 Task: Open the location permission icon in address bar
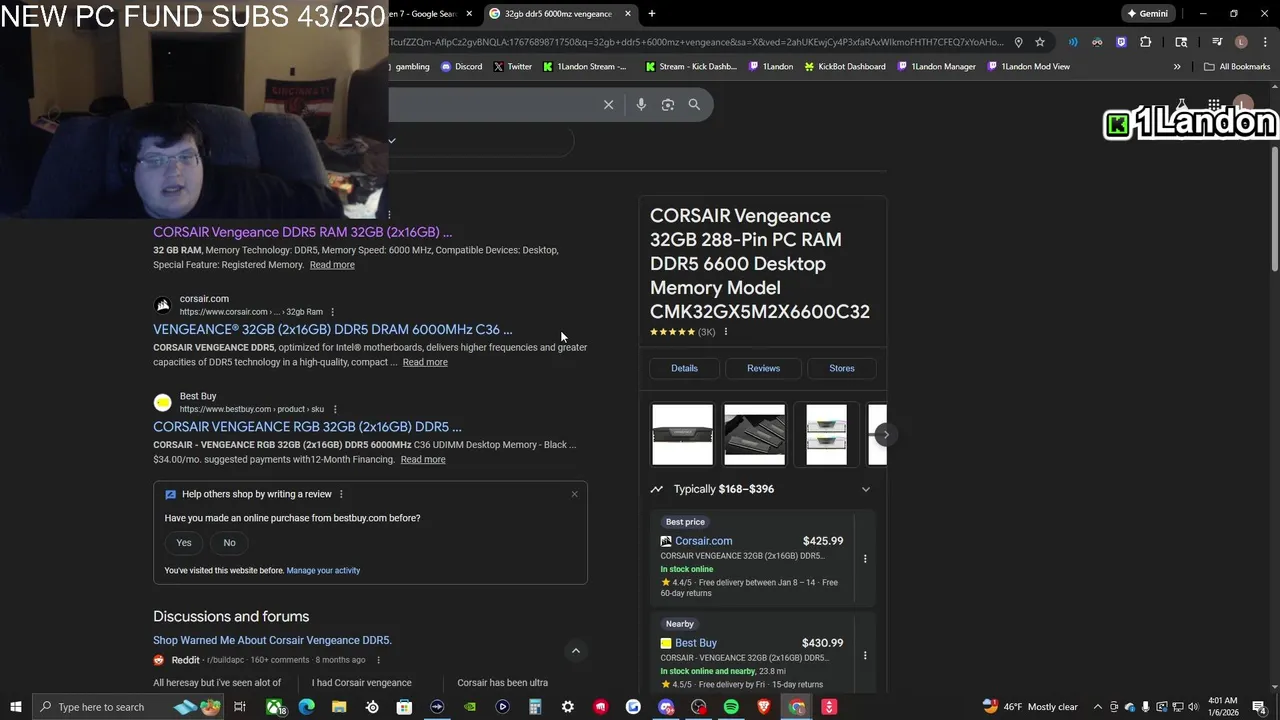coord(1018,42)
